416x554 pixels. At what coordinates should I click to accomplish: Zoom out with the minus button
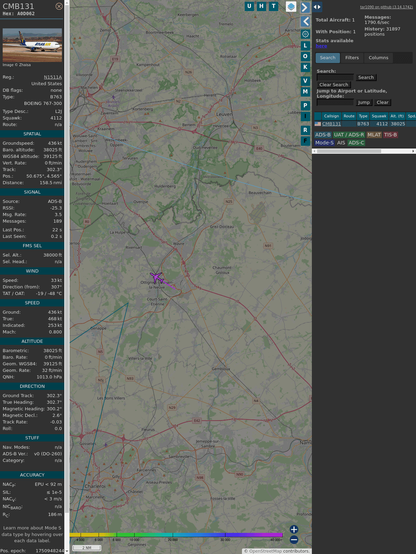pos(294,540)
